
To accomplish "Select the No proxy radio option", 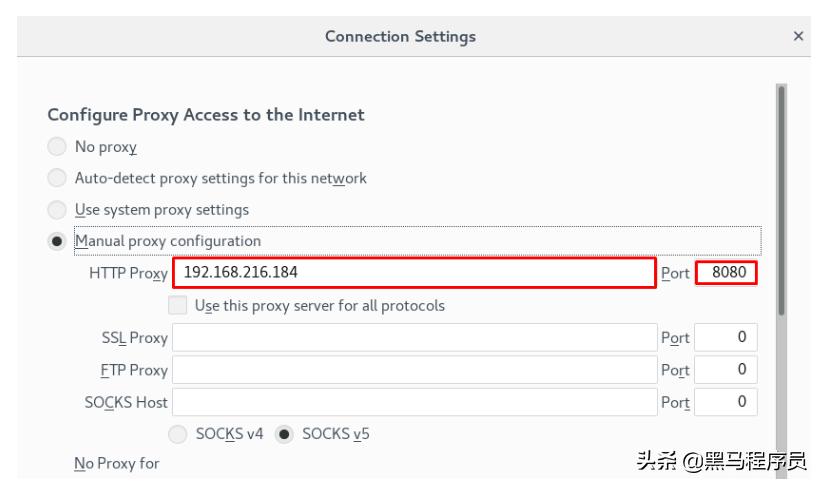I will click(x=58, y=147).
